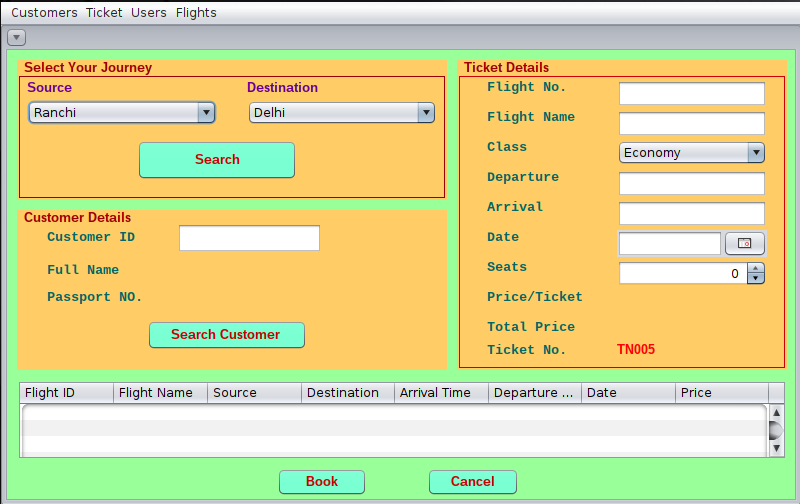This screenshot has height=504, width=800.
Task: Focus the Customer ID input field
Action: 249,238
